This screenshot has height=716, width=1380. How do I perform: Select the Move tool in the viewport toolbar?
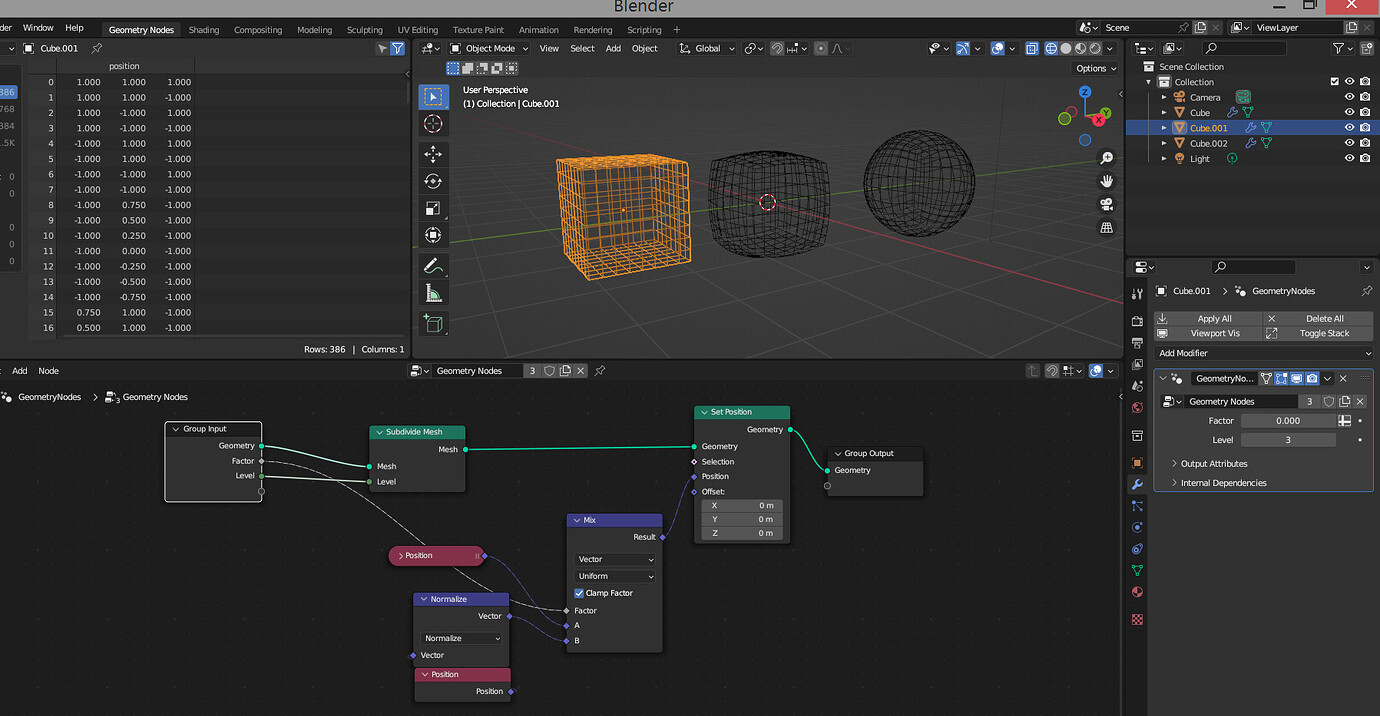tap(433, 154)
